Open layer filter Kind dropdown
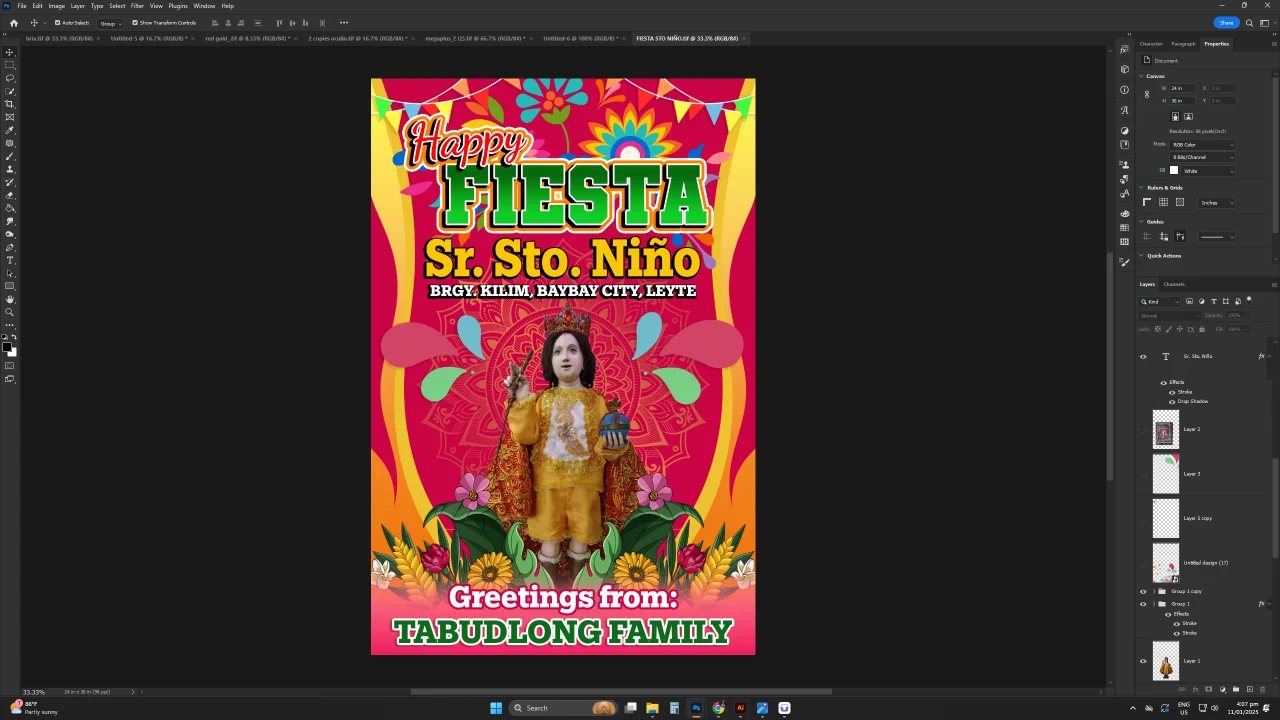This screenshot has width=1280, height=720. 1159,302
